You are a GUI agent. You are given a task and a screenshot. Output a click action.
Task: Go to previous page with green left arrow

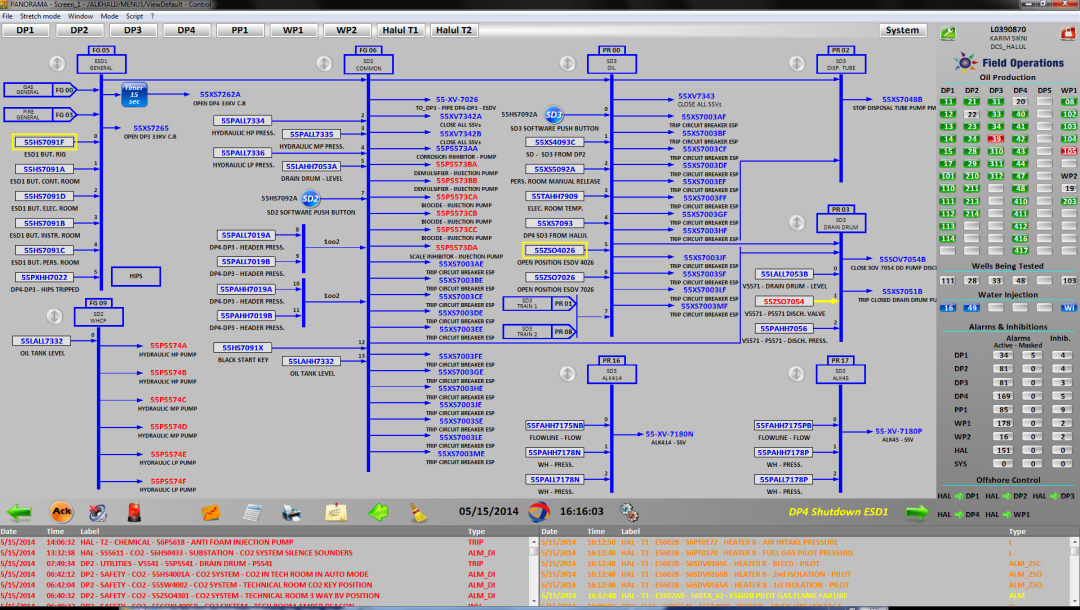point(19,512)
